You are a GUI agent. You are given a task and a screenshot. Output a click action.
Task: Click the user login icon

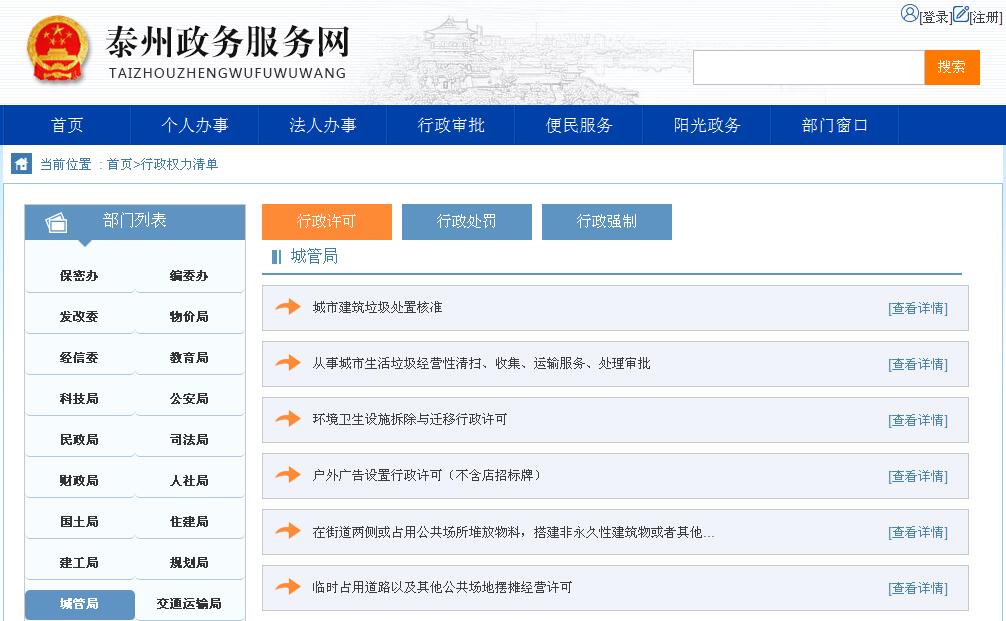tap(909, 14)
